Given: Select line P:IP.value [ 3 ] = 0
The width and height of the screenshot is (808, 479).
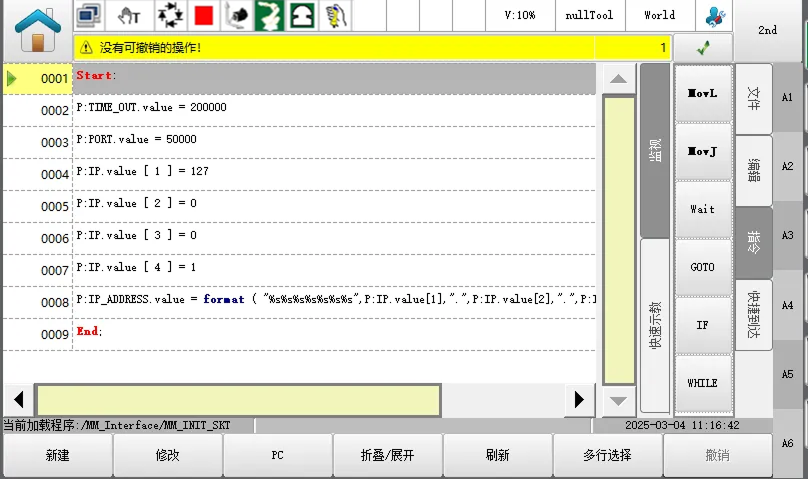Looking at the screenshot, I should 299,238.
